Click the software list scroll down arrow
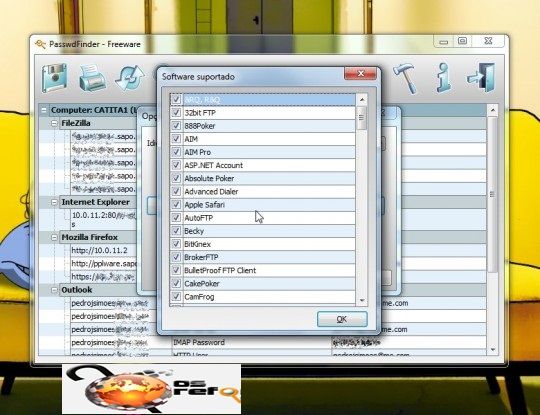 pos(362,300)
